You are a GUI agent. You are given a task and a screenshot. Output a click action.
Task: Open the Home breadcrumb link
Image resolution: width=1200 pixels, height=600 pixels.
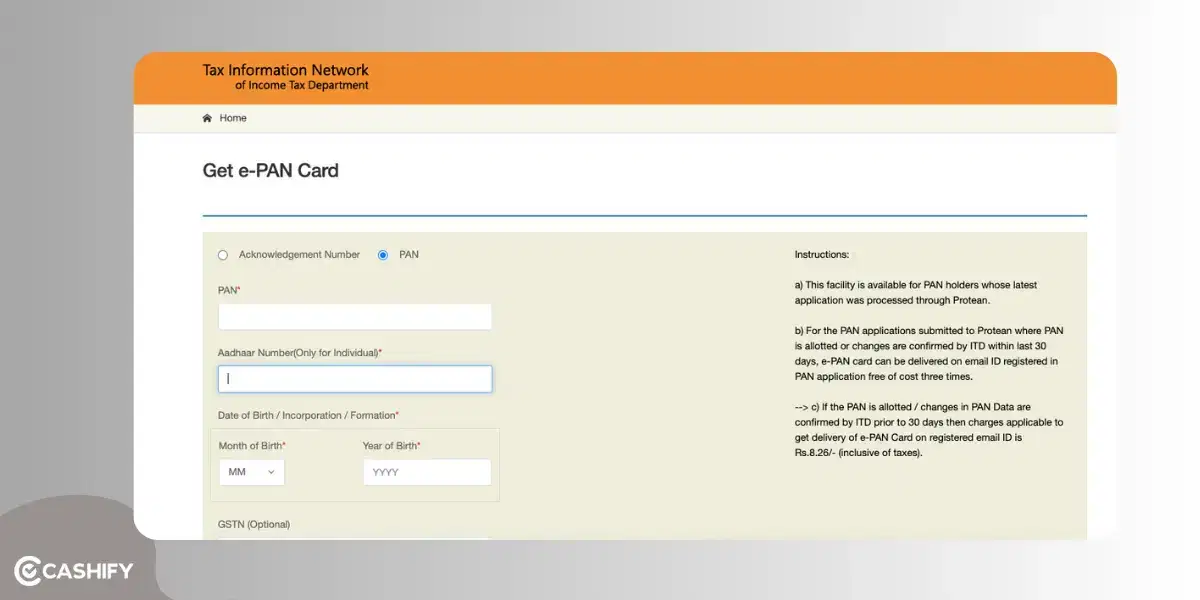(x=233, y=118)
